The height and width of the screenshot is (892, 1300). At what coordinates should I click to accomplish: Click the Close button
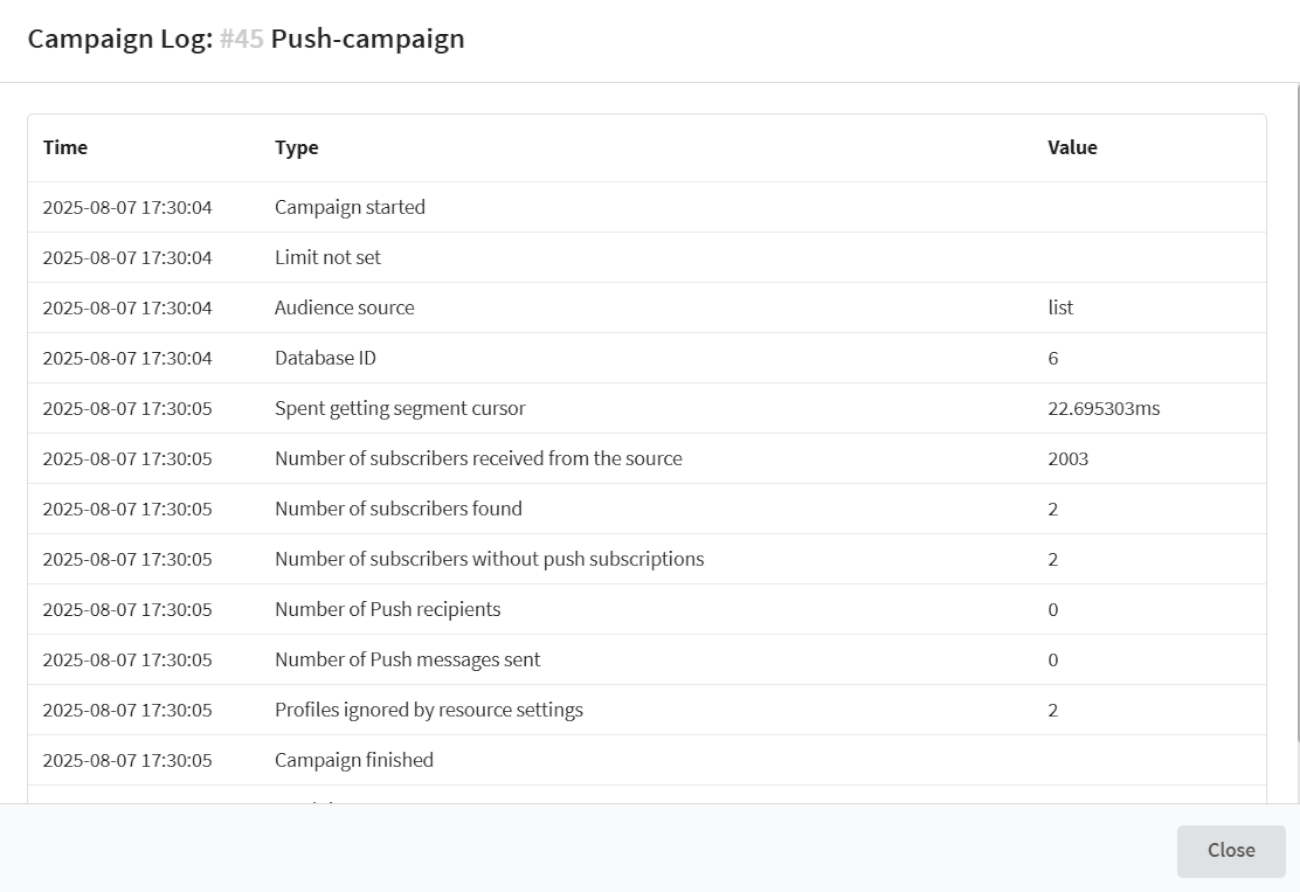(x=1230, y=850)
